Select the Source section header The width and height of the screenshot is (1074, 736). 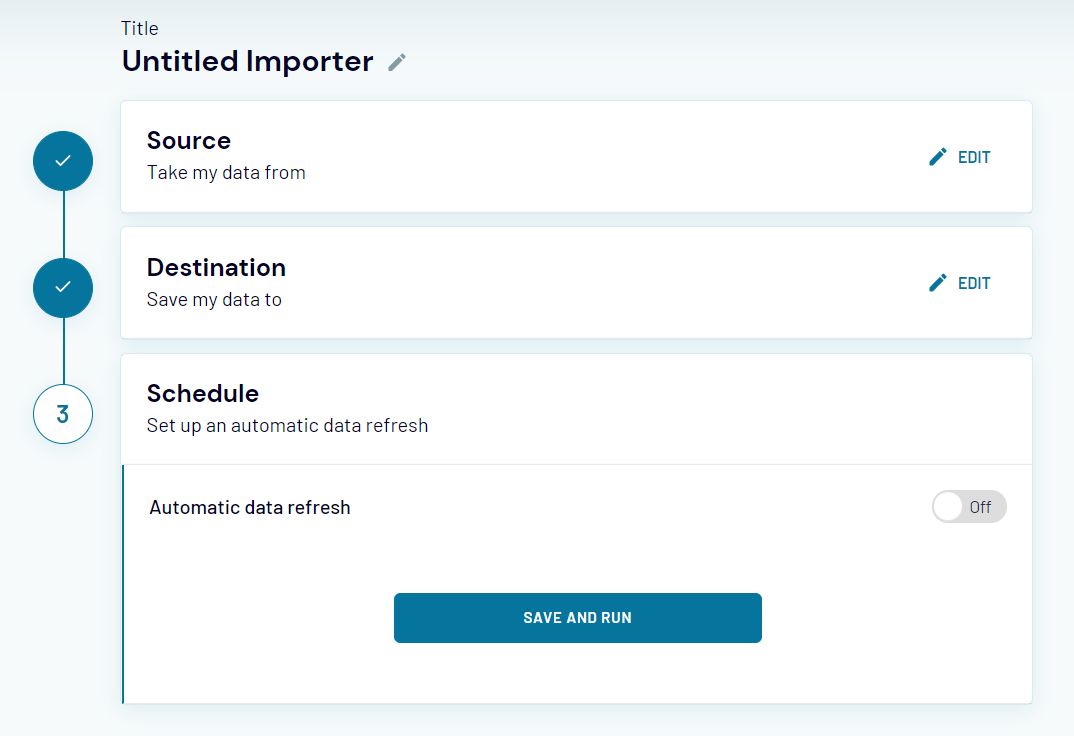point(189,140)
